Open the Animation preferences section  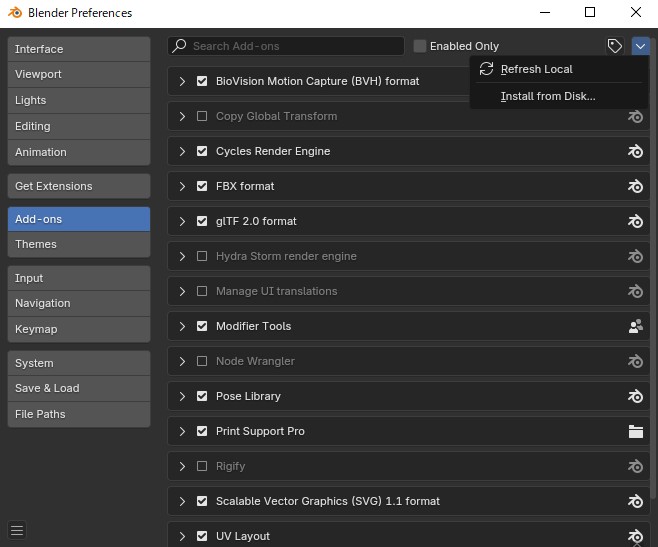coord(79,152)
